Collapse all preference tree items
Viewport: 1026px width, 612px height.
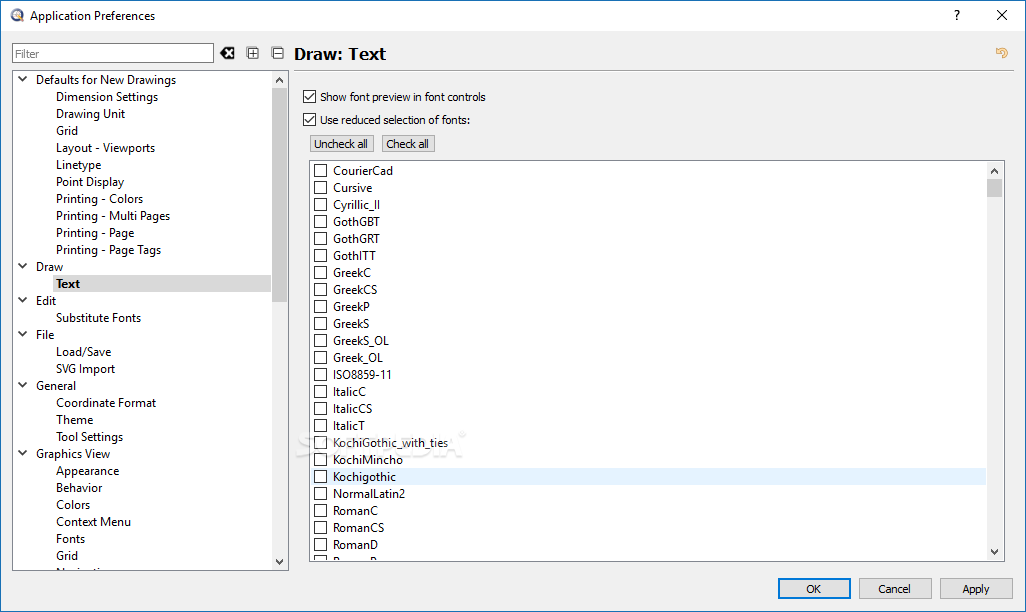(278, 53)
